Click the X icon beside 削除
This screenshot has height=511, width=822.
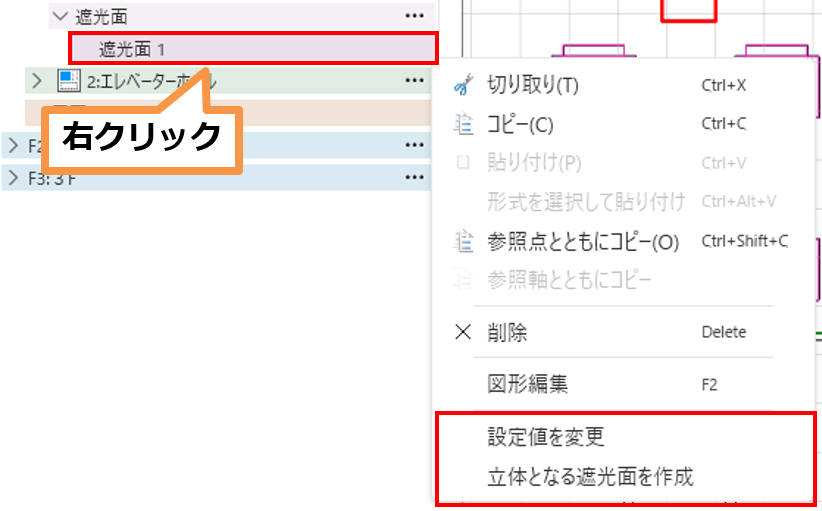coord(462,333)
